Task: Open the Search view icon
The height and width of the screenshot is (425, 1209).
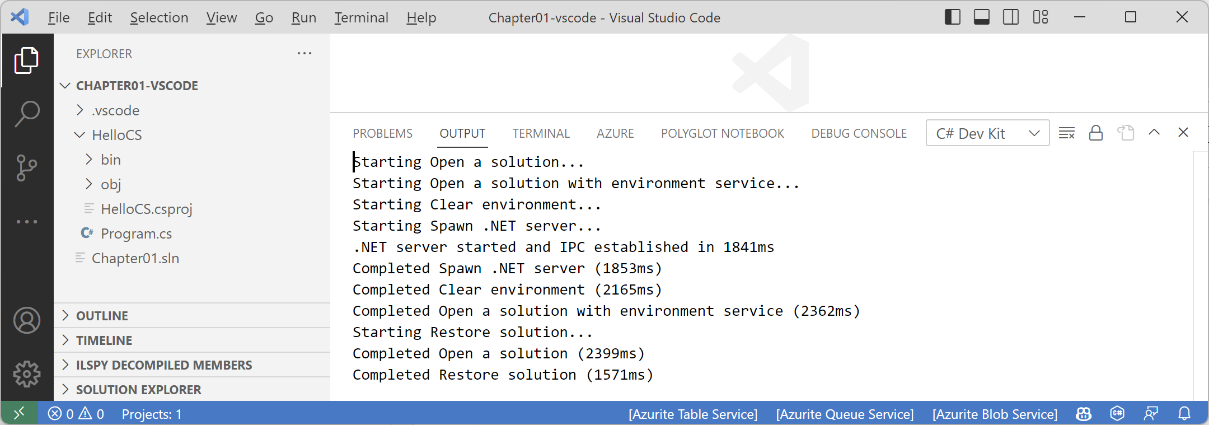Action: (x=27, y=113)
